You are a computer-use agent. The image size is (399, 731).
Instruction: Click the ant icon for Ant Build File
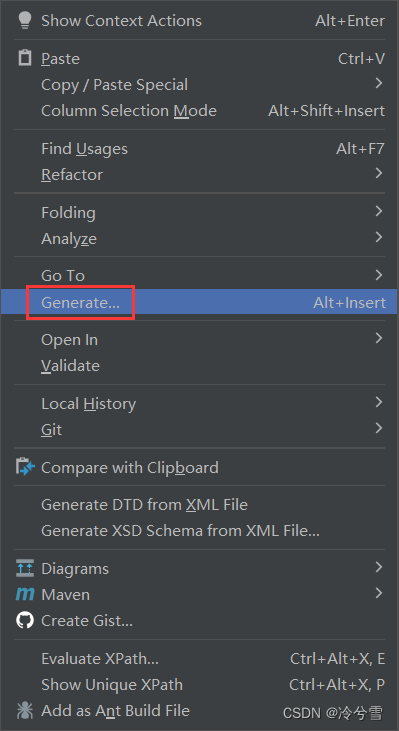coord(25,710)
